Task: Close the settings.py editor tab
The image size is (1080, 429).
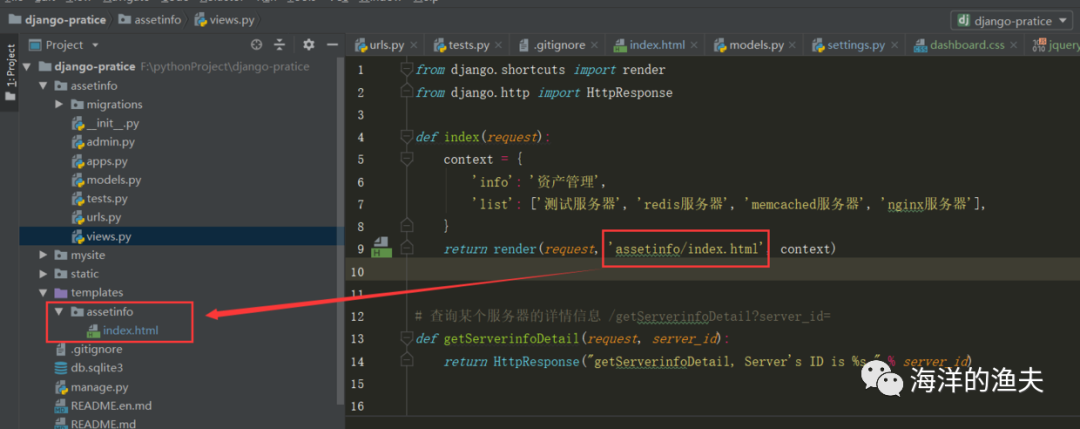Action: tap(894, 45)
